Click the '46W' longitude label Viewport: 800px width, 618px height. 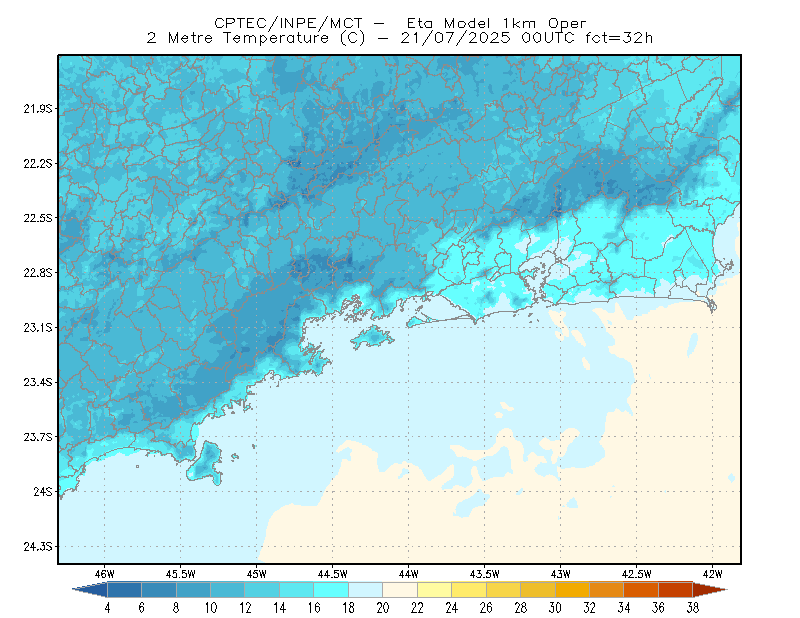(105, 574)
